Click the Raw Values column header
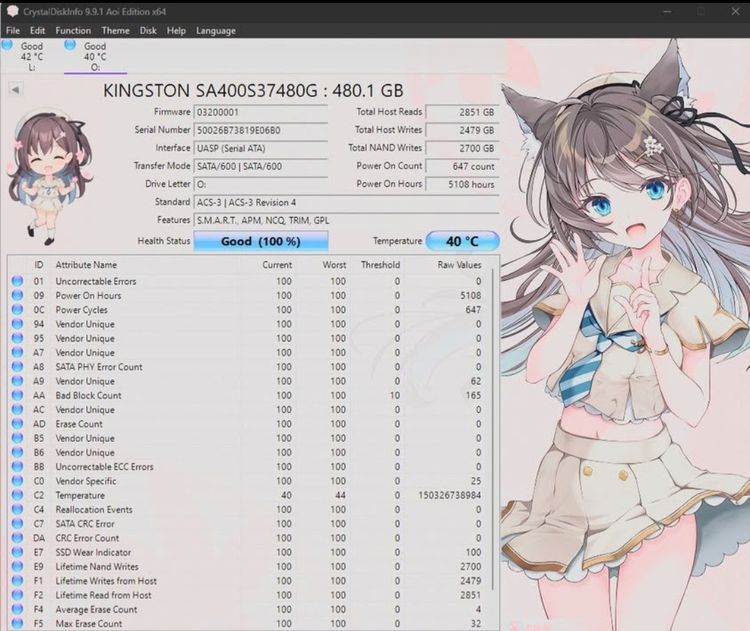The height and width of the screenshot is (631, 750). pos(459,265)
